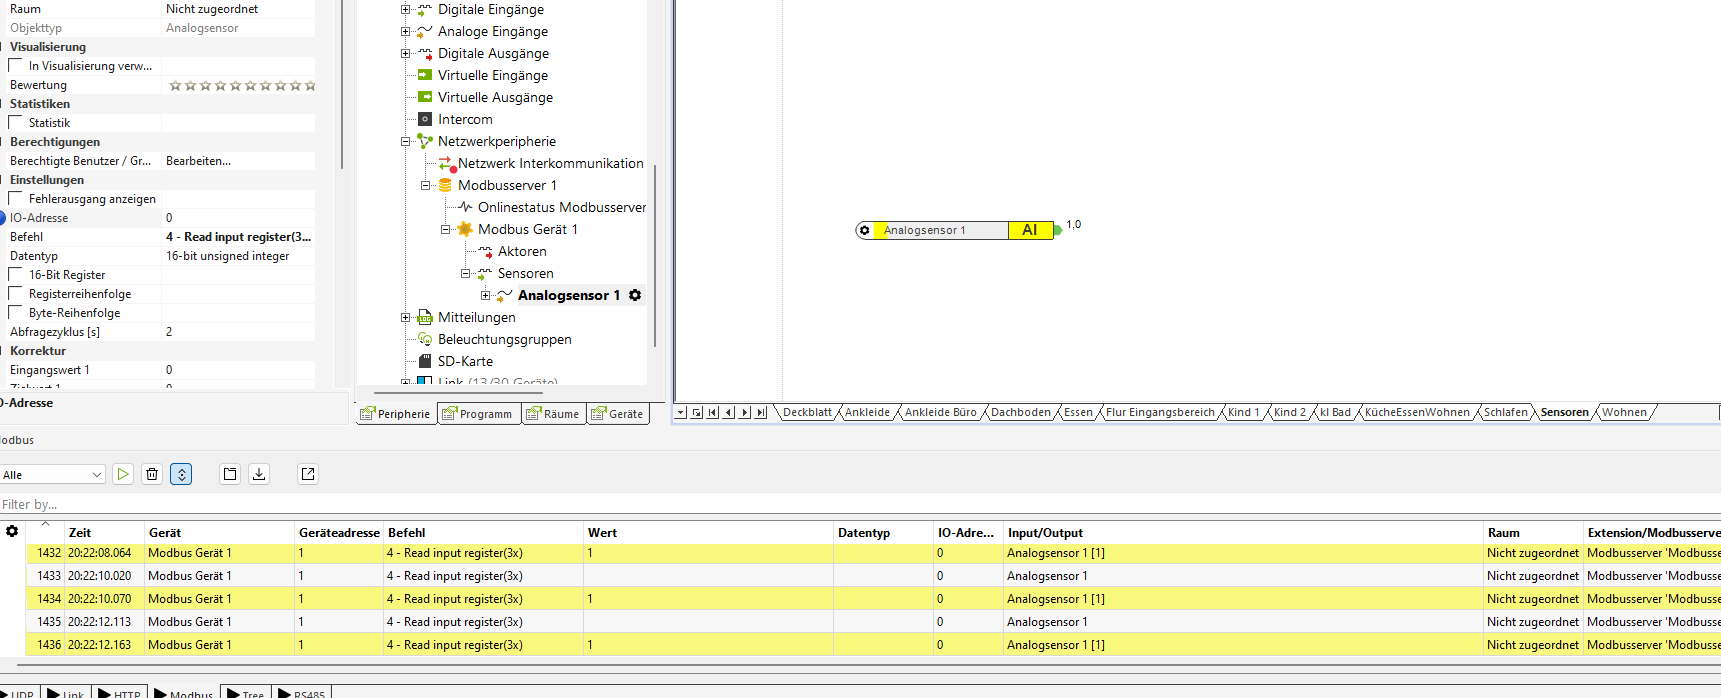Image resolution: width=1721 pixels, height=698 pixels.
Task: Tick the Byte-Reihenfolge checkbox
Action: tap(15, 312)
